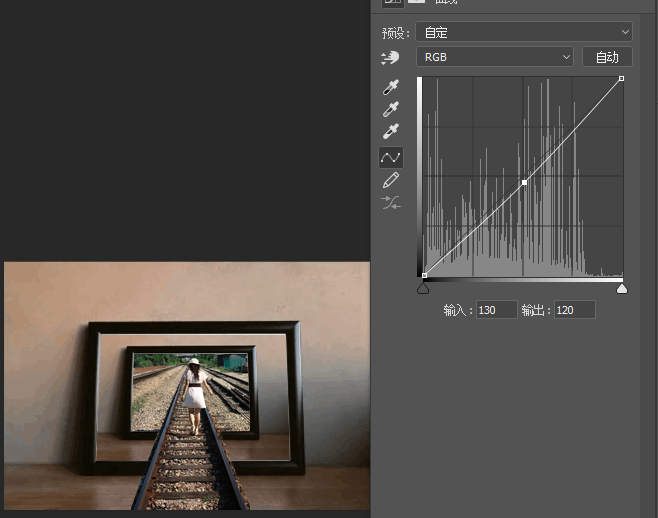Click the black point slider triangle
The width and height of the screenshot is (658, 518).
(x=423, y=288)
